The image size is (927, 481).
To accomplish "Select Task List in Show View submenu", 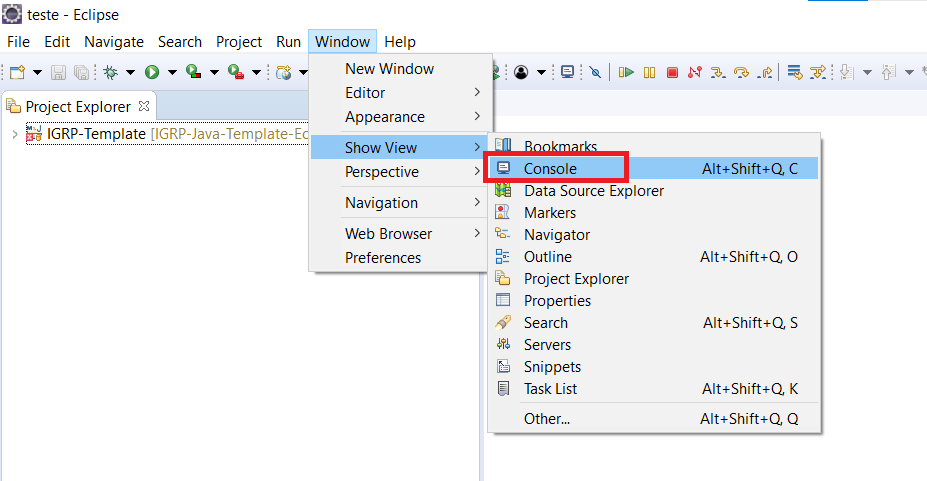I will [x=654, y=389].
